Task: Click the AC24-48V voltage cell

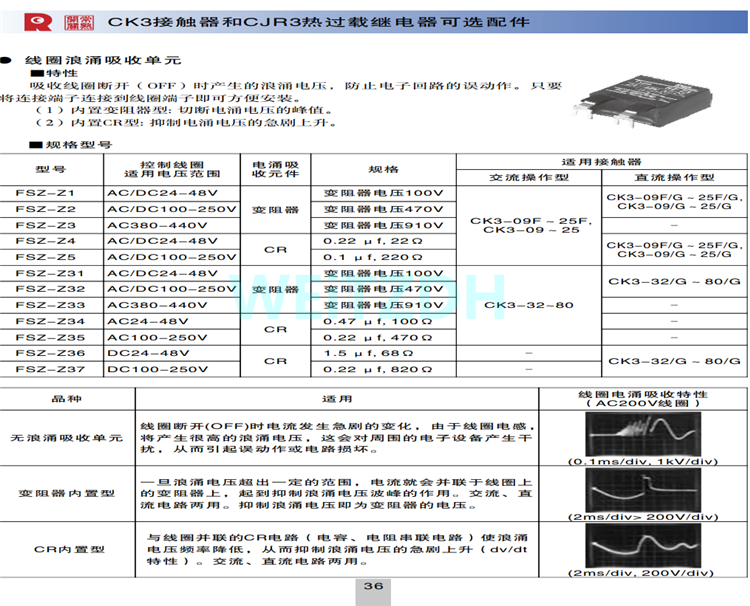Action: point(148,321)
